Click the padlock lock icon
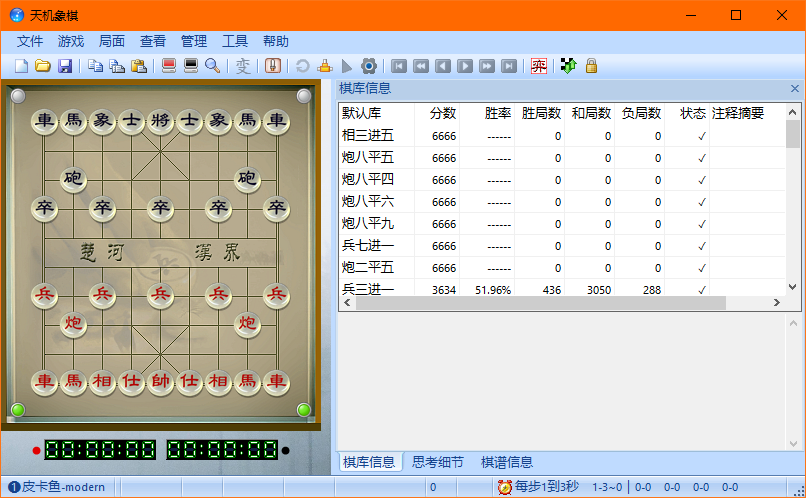The width and height of the screenshot is (806, 498). [591, 66]
